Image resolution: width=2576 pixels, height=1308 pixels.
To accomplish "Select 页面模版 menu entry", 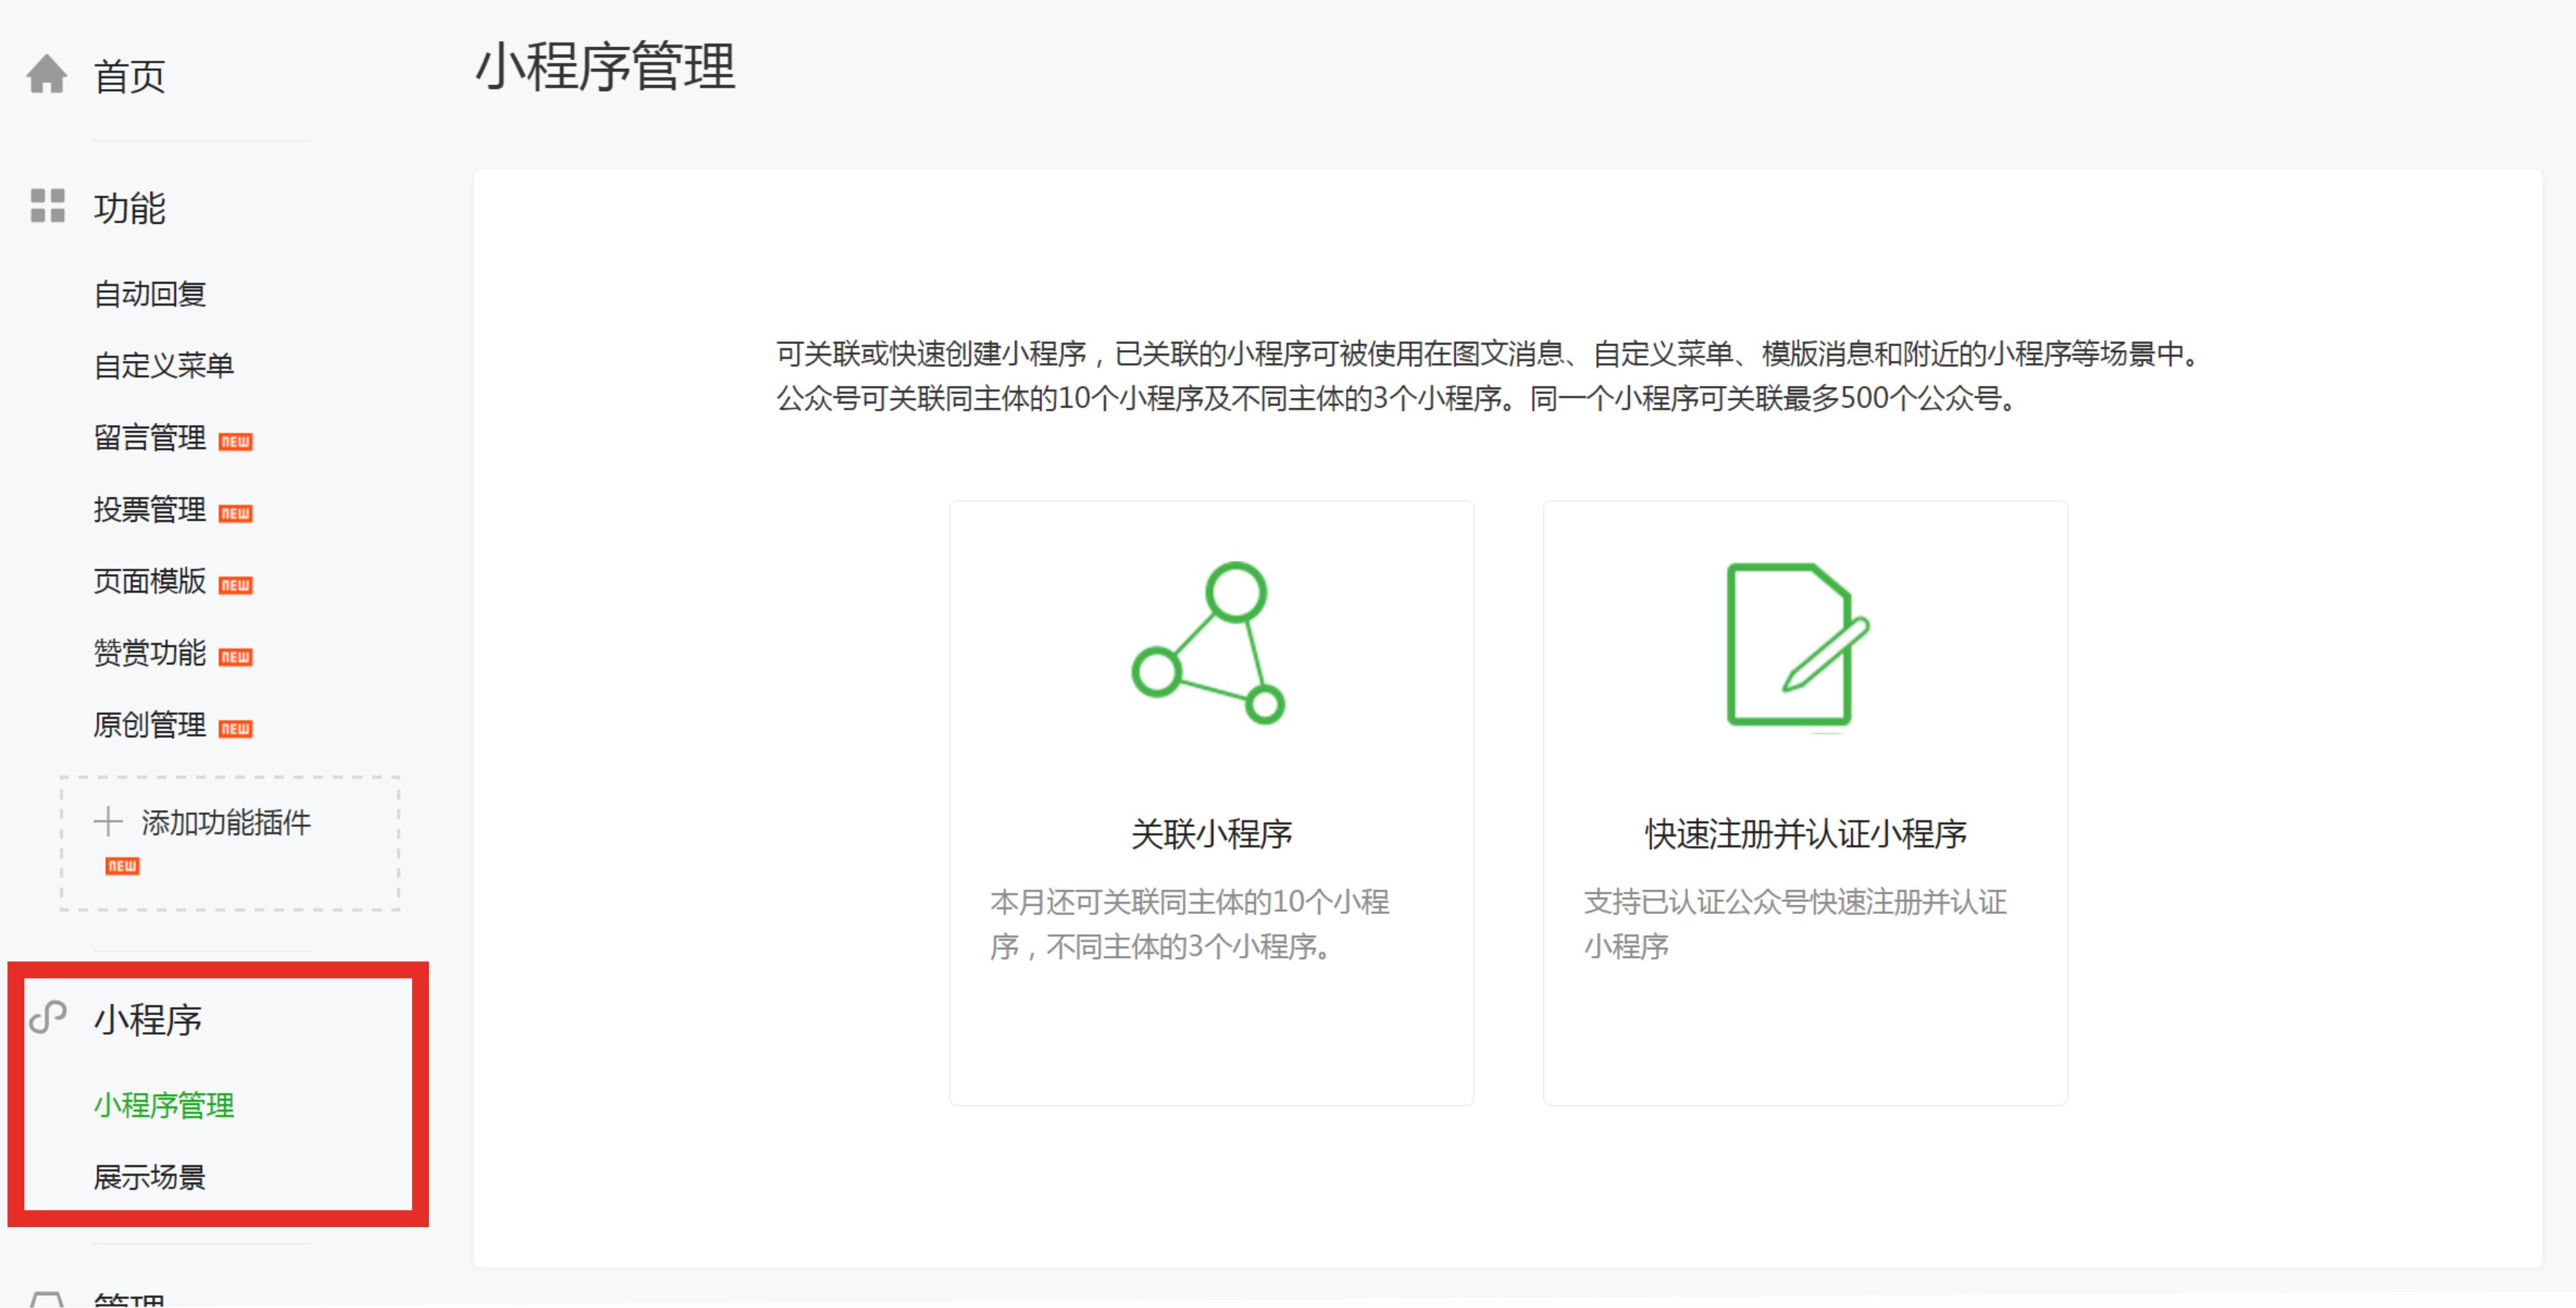I will pyautogui.click(x=150, y=581).
